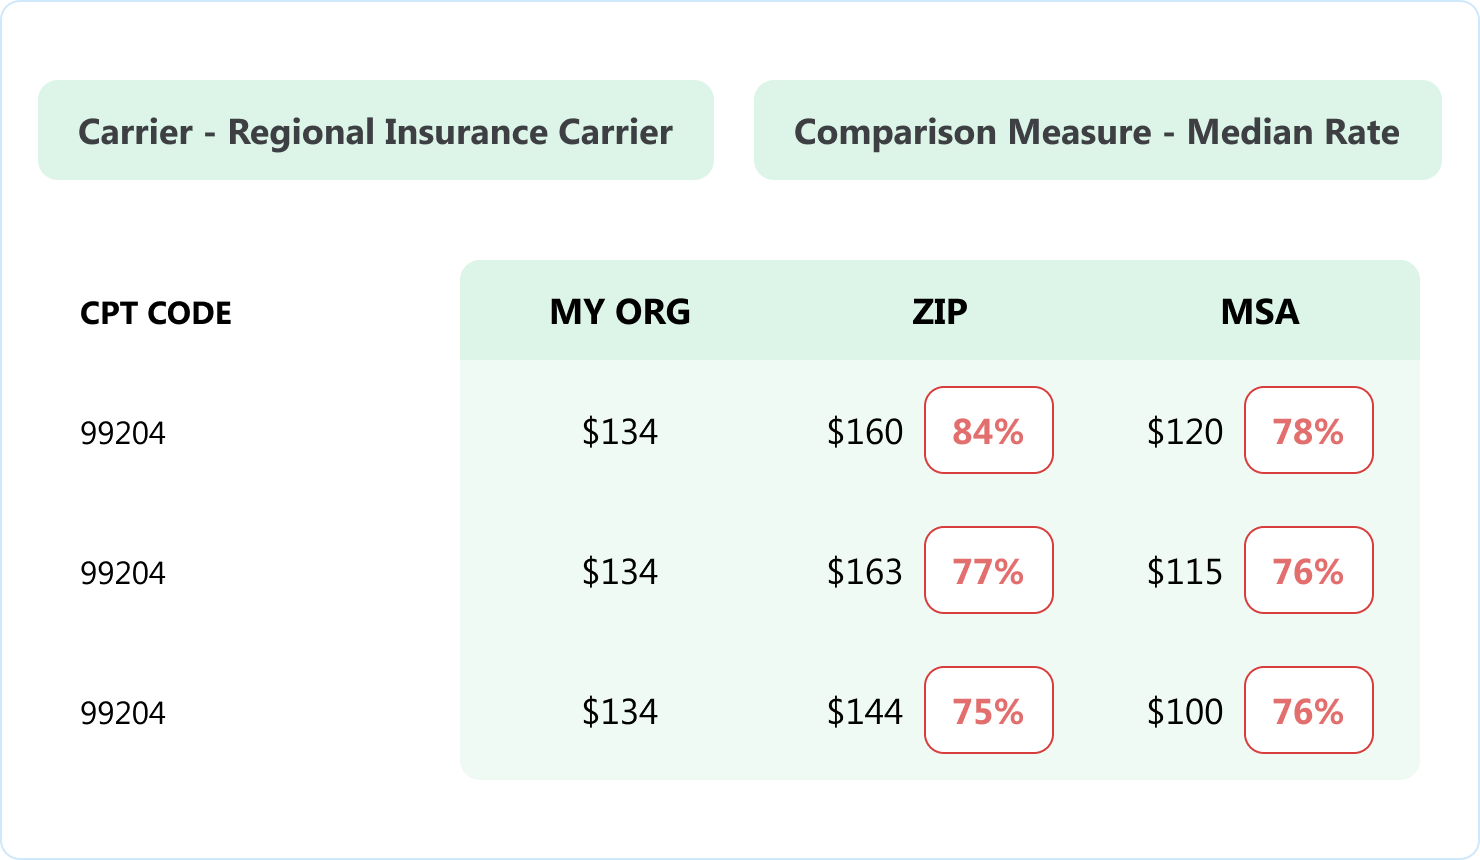Viewport: 1480px width, 860px height.
Task: Open the Carrier - Regional Insurance Carrier filter
Action: pyautogui.click(x=375, y=131)
